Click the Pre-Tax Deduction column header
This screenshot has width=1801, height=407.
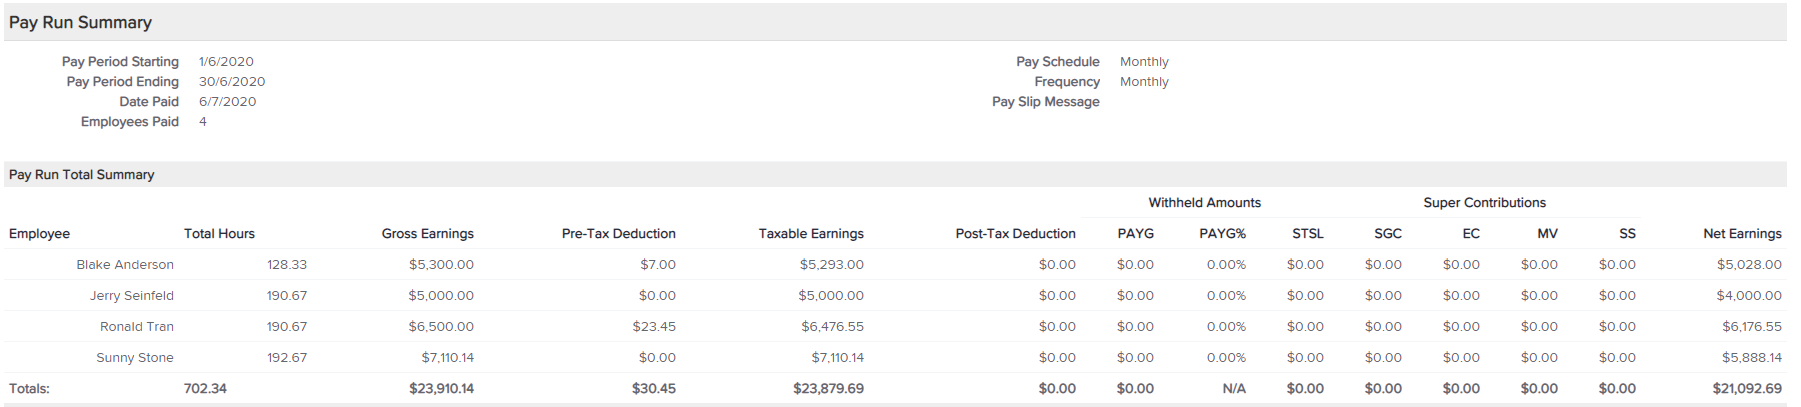[x=618, y=233]
